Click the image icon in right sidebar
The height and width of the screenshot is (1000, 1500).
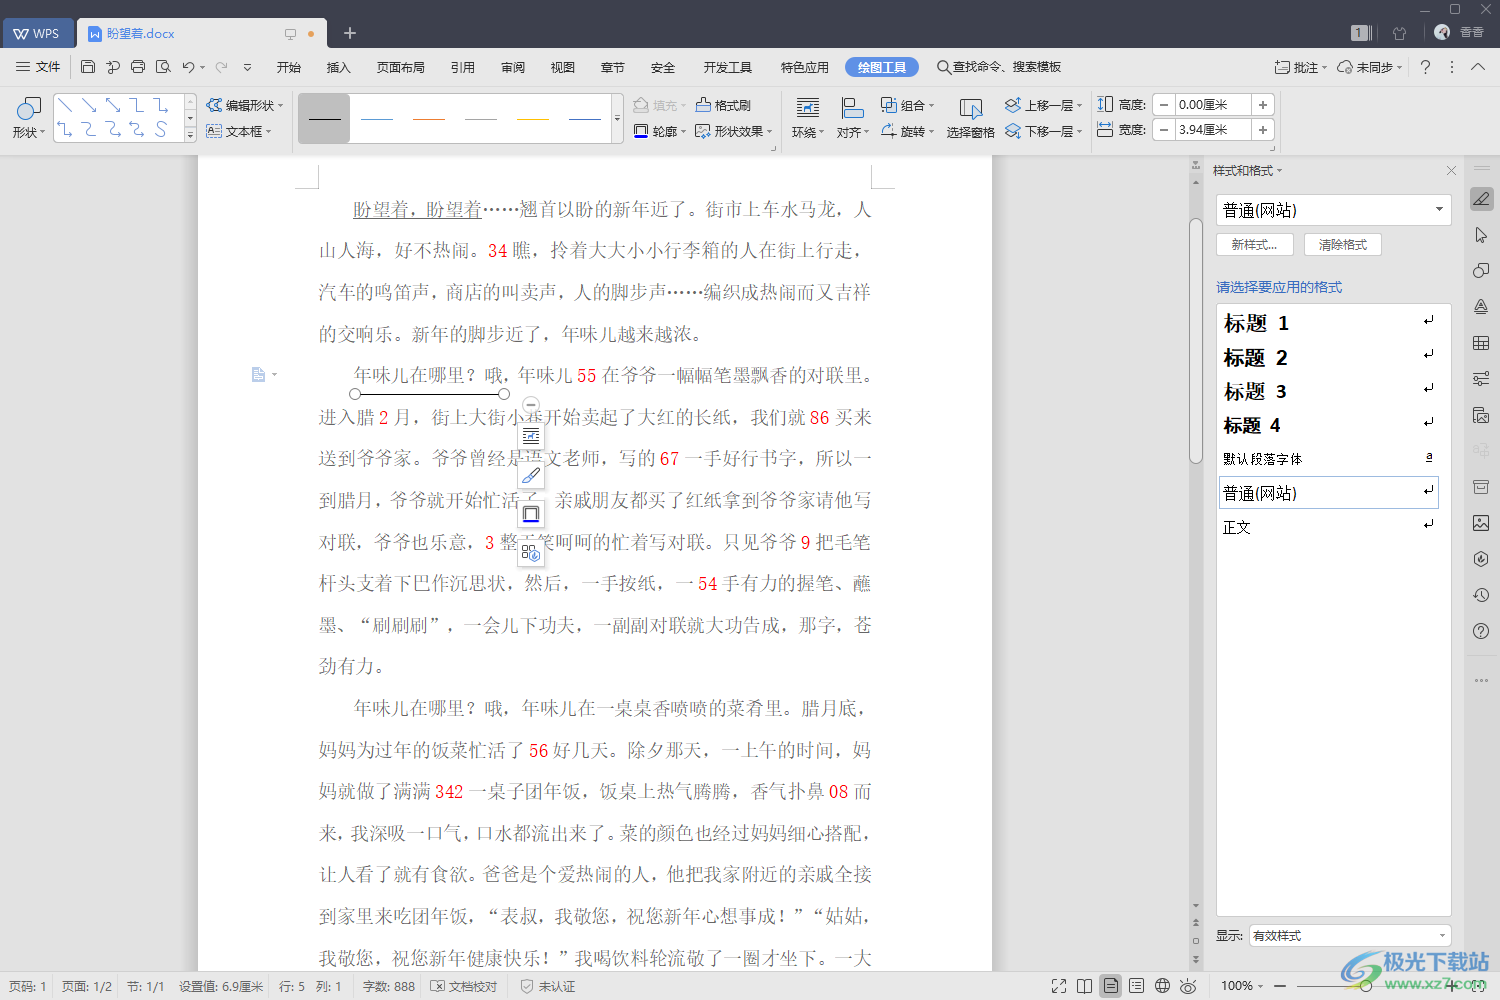click(x=1481, y=523)
